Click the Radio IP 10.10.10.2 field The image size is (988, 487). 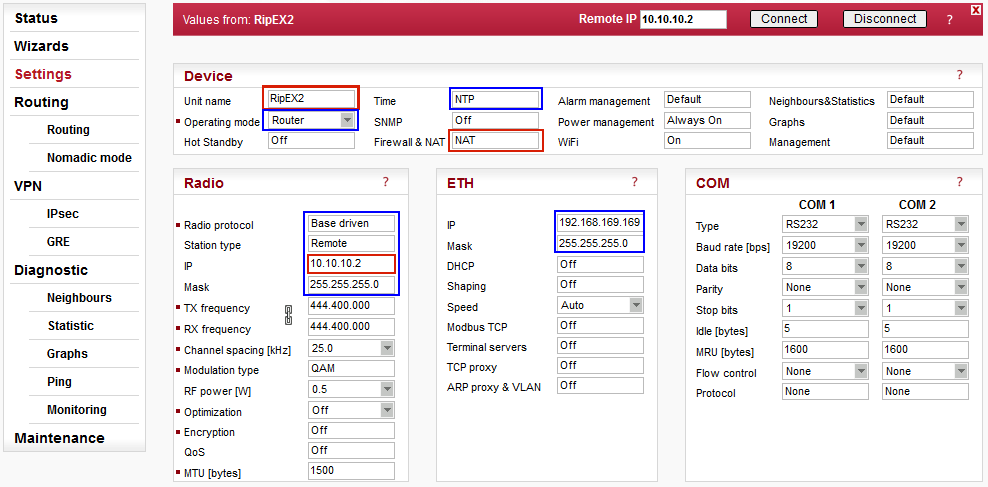352,264
